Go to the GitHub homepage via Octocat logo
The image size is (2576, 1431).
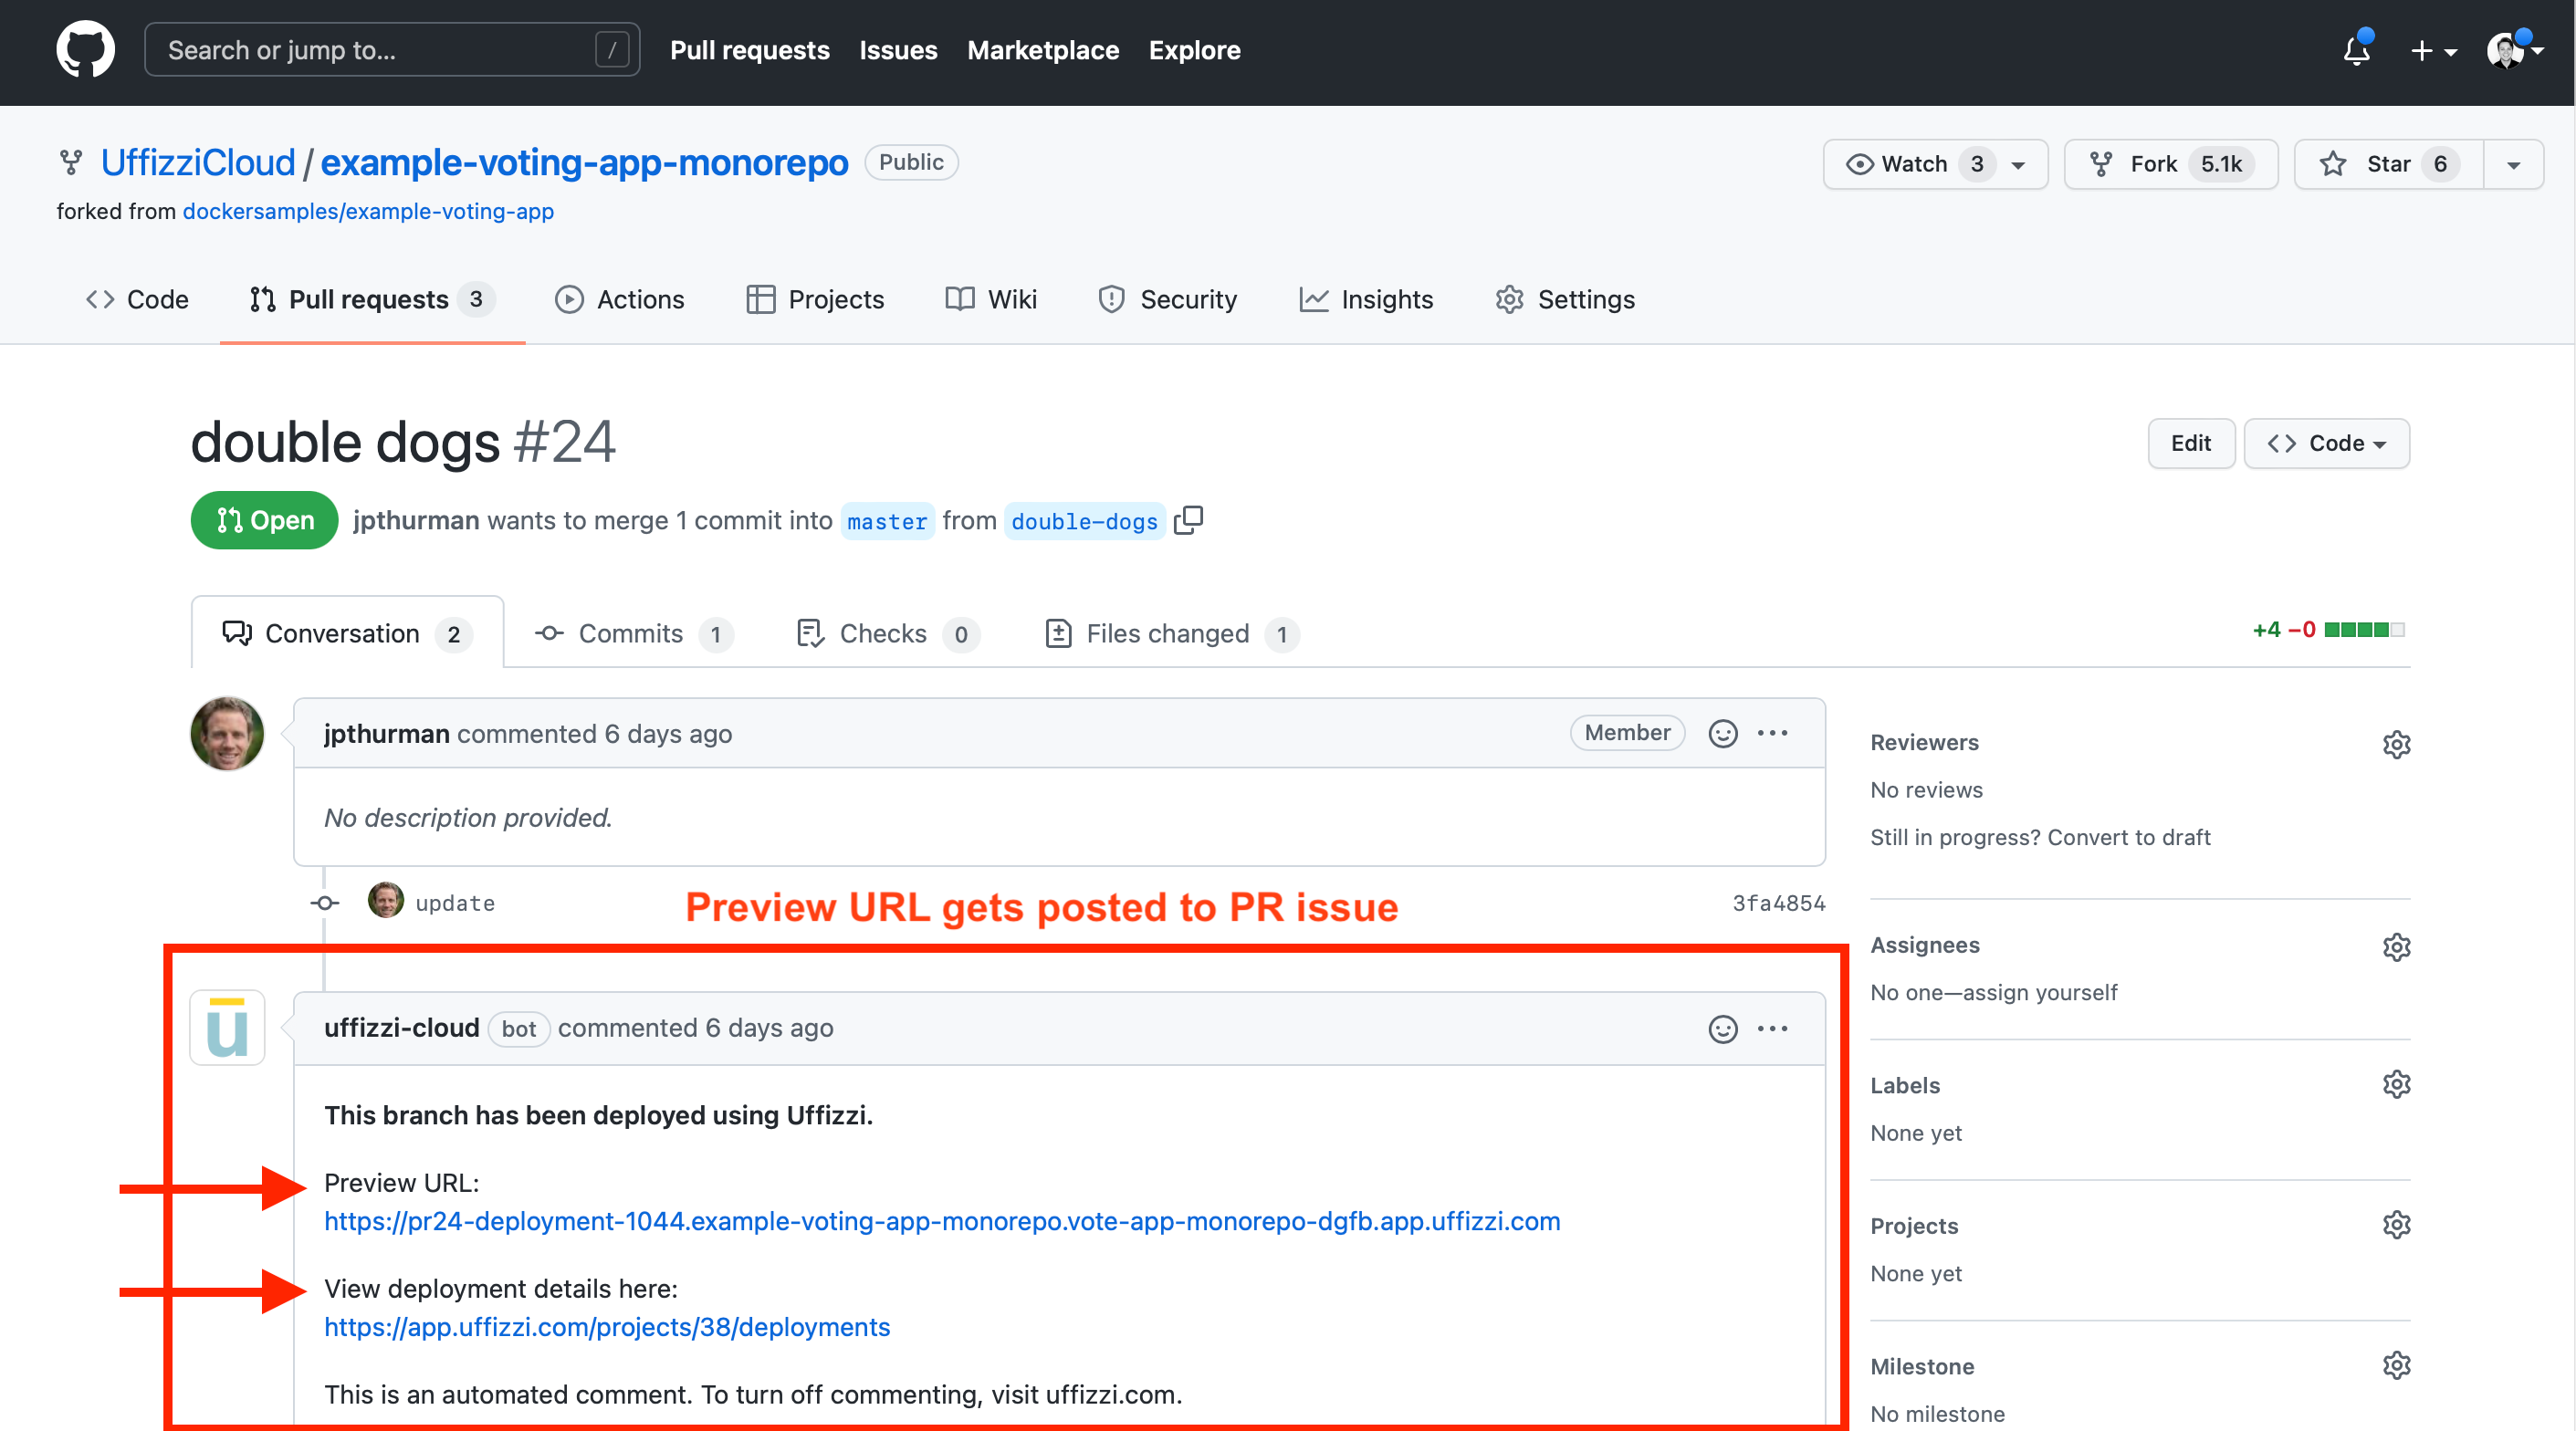85,49
